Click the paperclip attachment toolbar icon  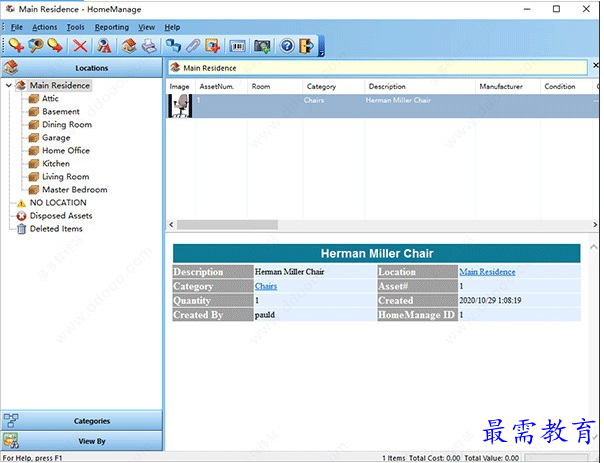coord(193,46)
